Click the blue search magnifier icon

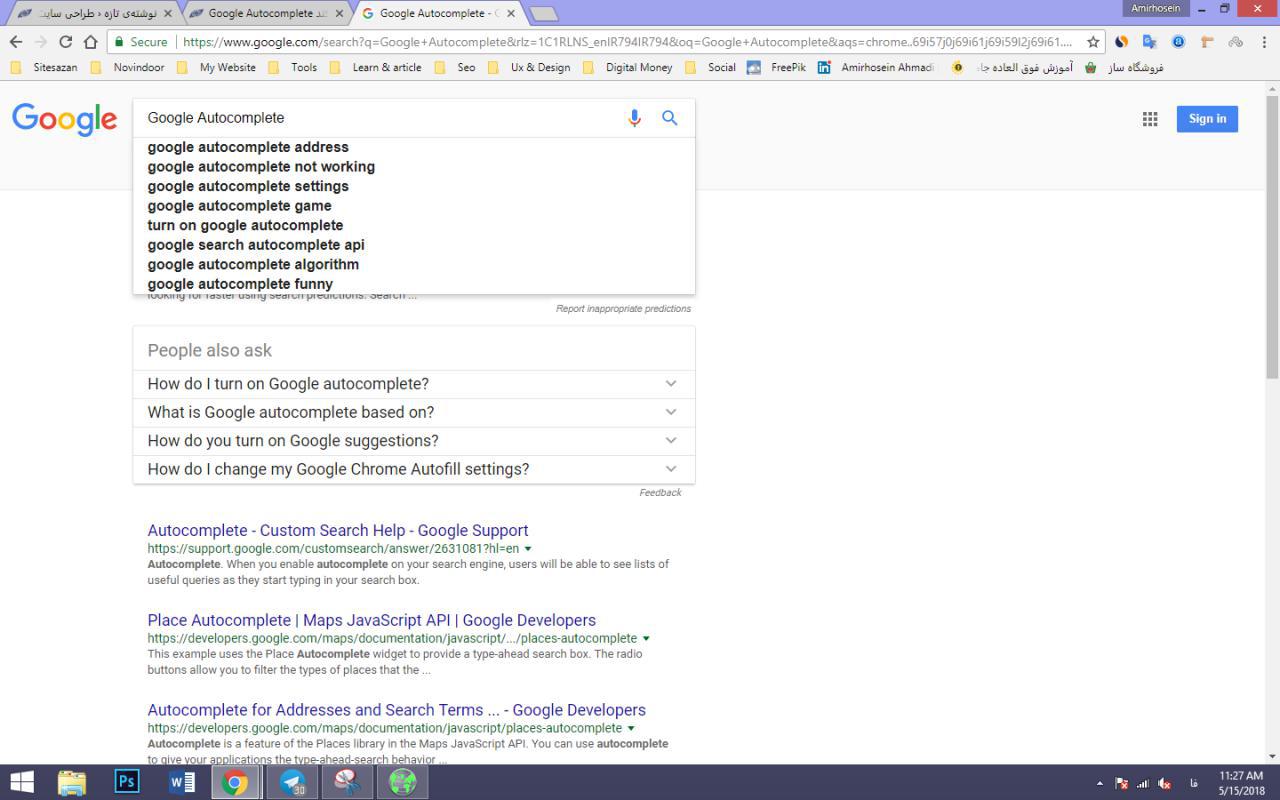(x=670, y=118)
